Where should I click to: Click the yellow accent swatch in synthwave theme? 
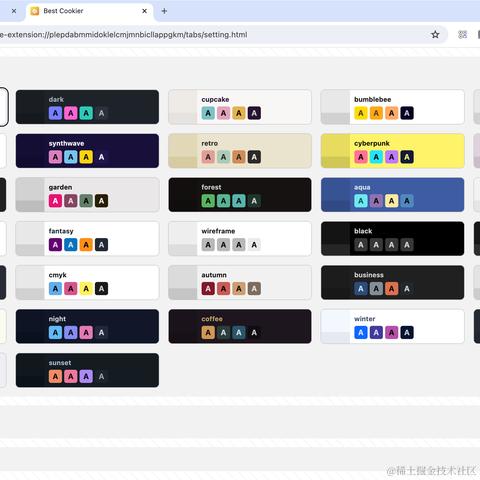[x=86, y=157]
